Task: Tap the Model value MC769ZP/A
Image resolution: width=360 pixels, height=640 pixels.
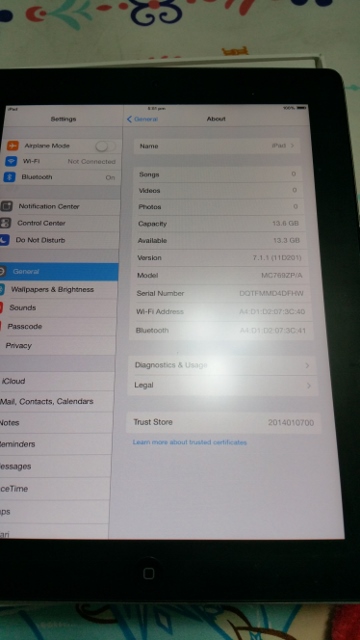Action: (x=282, y=276)
